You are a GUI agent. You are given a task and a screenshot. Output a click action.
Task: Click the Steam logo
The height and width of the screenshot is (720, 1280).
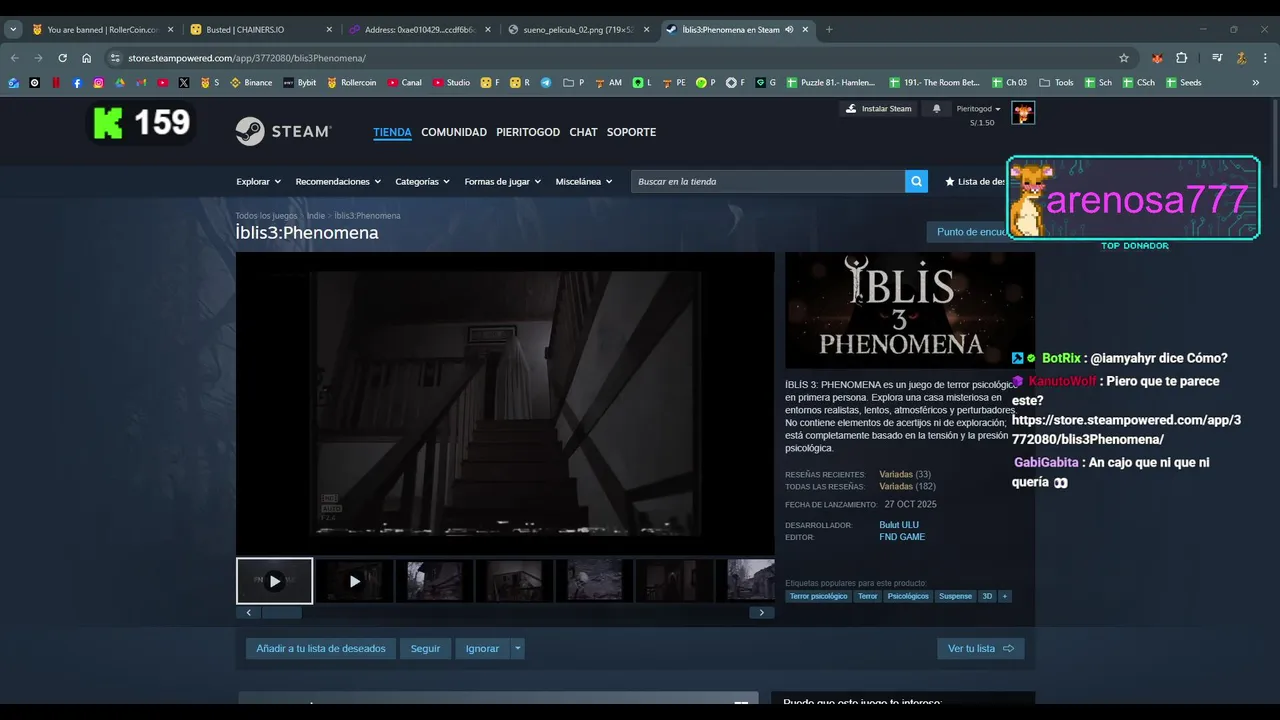284,132
